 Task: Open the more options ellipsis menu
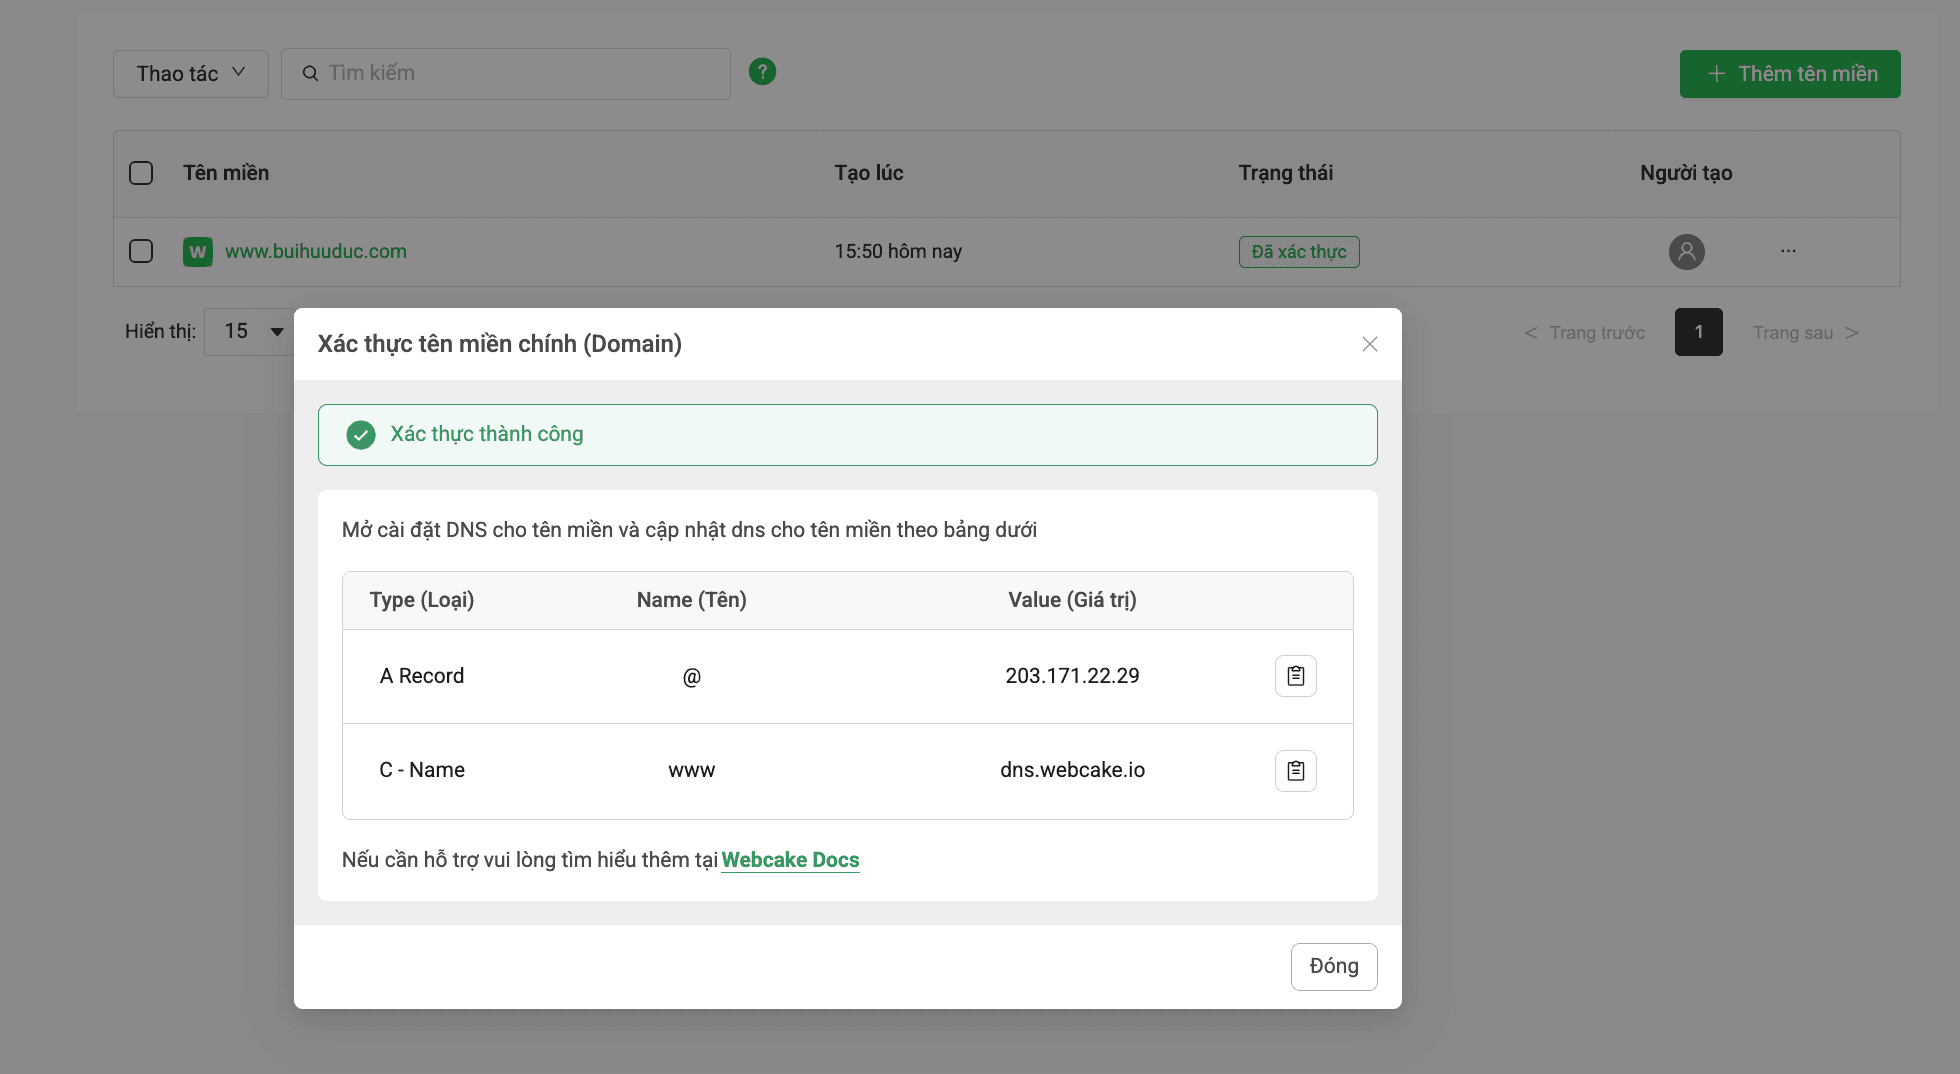point(1787,251)
